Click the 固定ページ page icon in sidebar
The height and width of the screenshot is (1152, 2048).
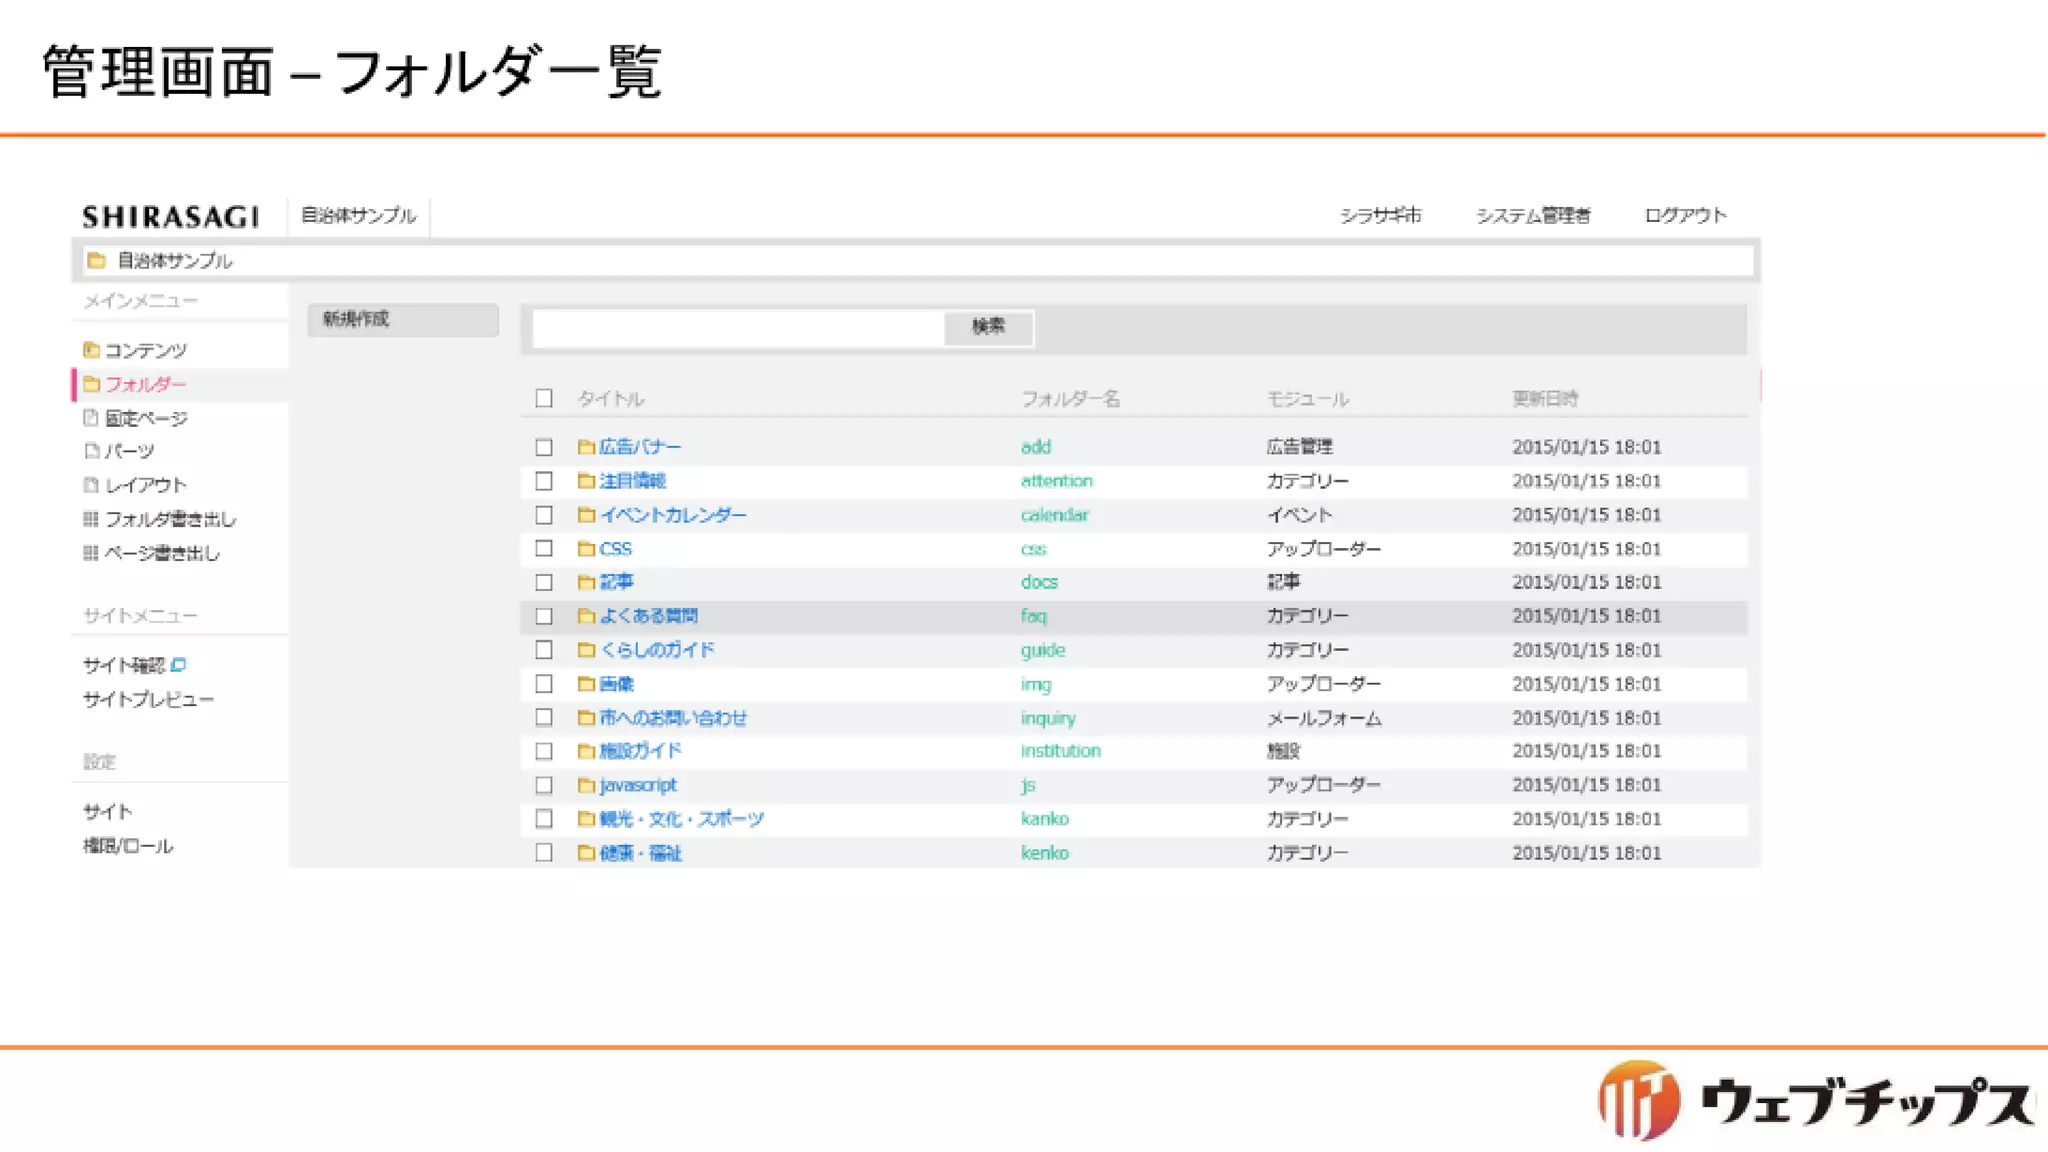91,418
